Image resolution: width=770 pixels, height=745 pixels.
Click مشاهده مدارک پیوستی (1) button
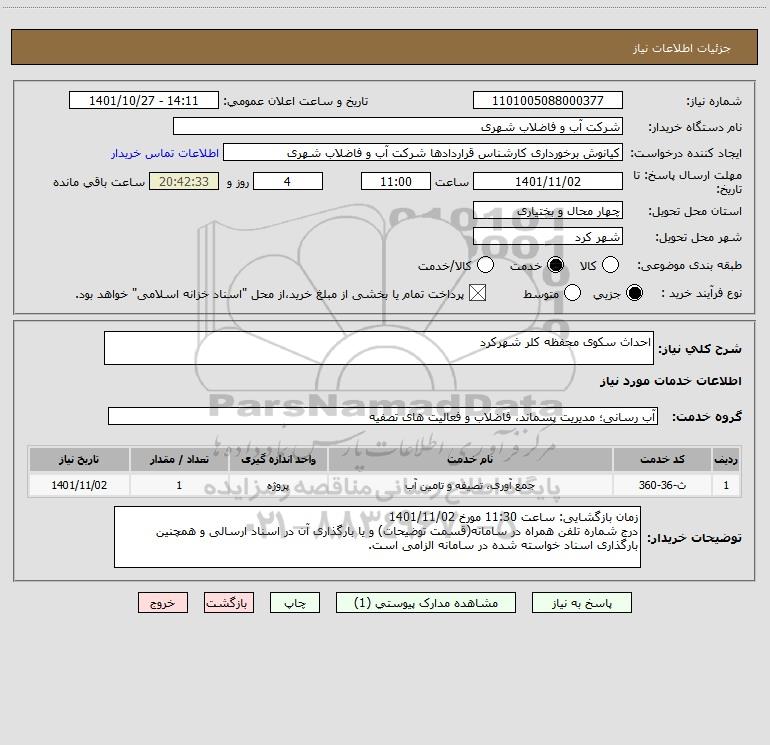(426, 603)
